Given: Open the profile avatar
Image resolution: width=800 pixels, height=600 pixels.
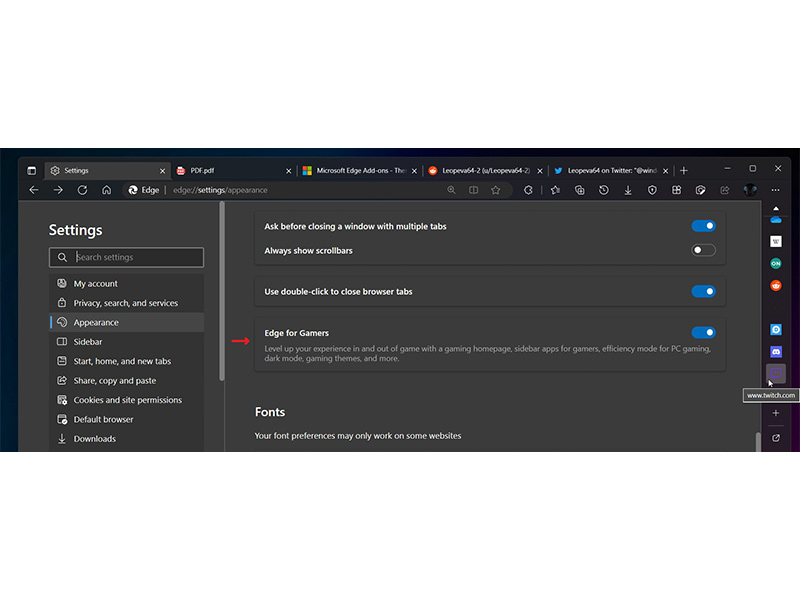Looking at the screenshot, I should pyautogui.click(x=749, y=190).
